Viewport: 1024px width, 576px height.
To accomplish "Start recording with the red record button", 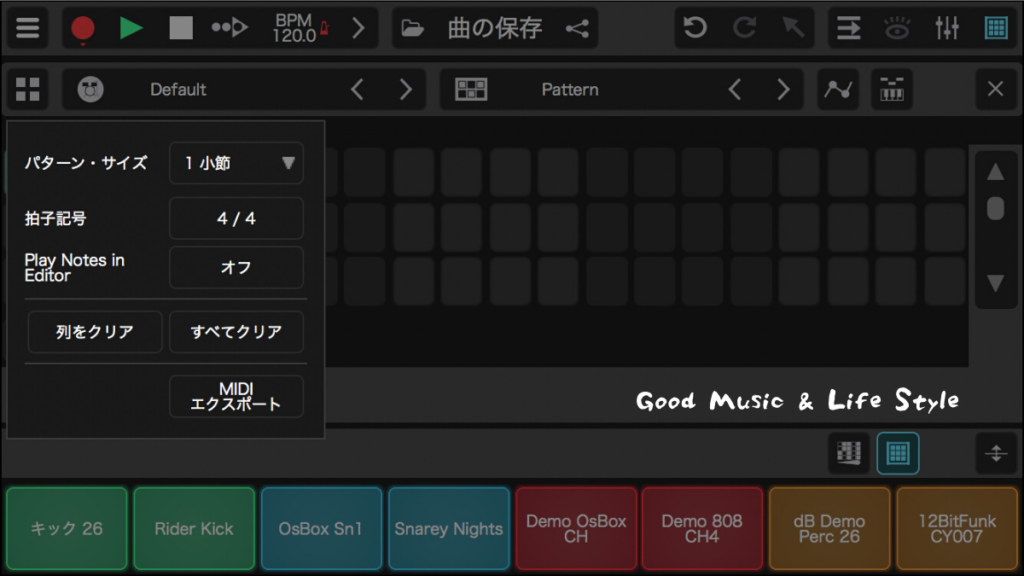I will click(x=83, y=29).
